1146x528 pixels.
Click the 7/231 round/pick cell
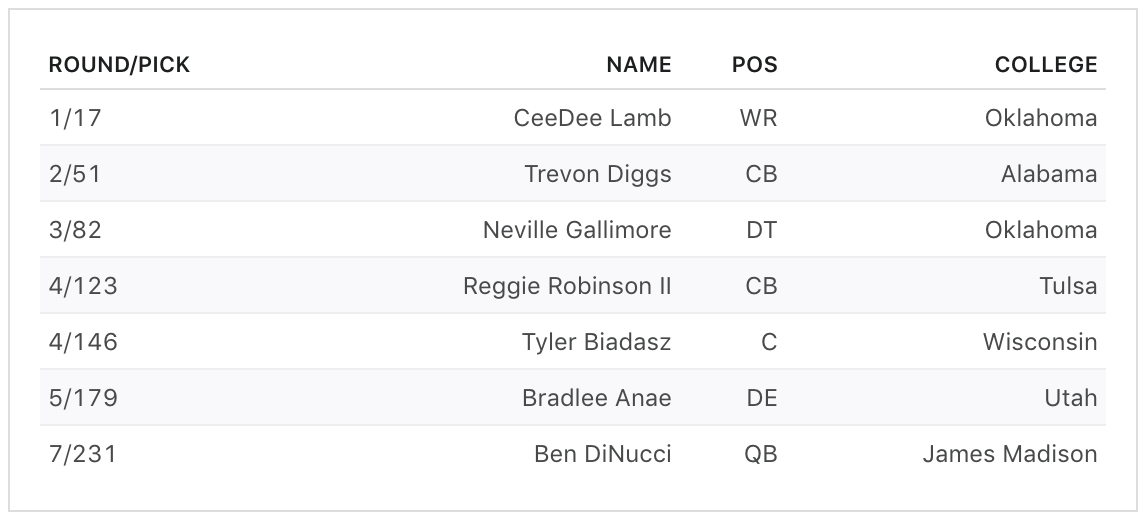coord(83,454)
